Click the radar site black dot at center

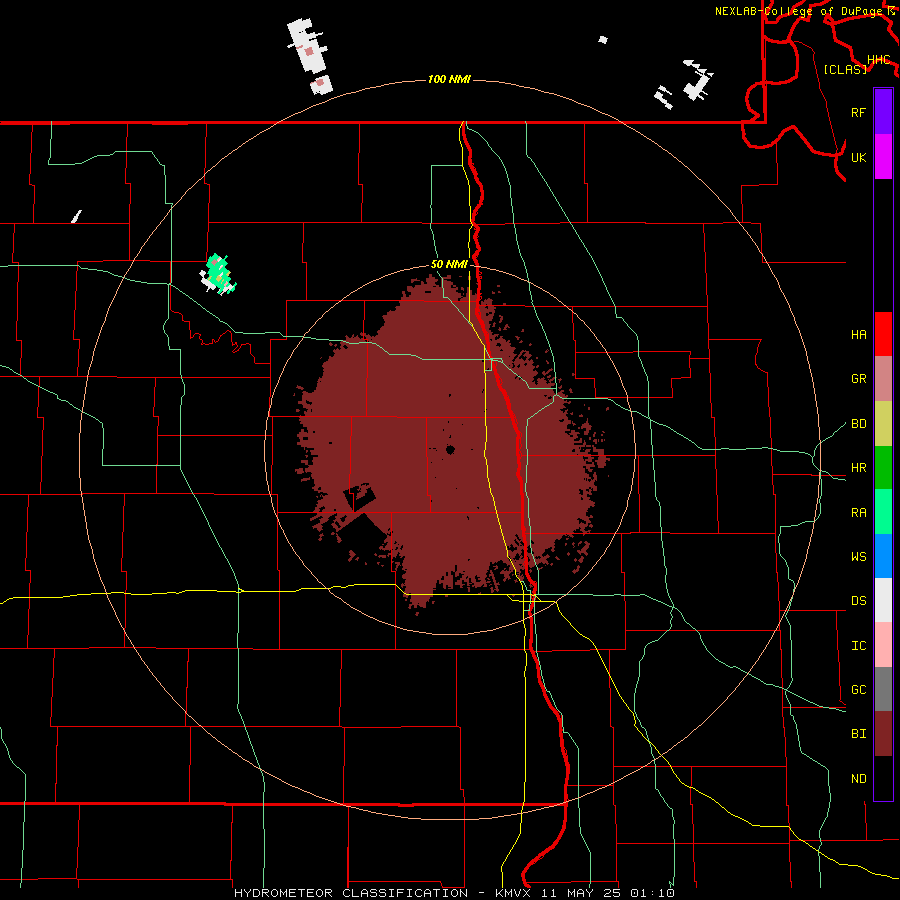pyautogui.click(x=450, y=449)
